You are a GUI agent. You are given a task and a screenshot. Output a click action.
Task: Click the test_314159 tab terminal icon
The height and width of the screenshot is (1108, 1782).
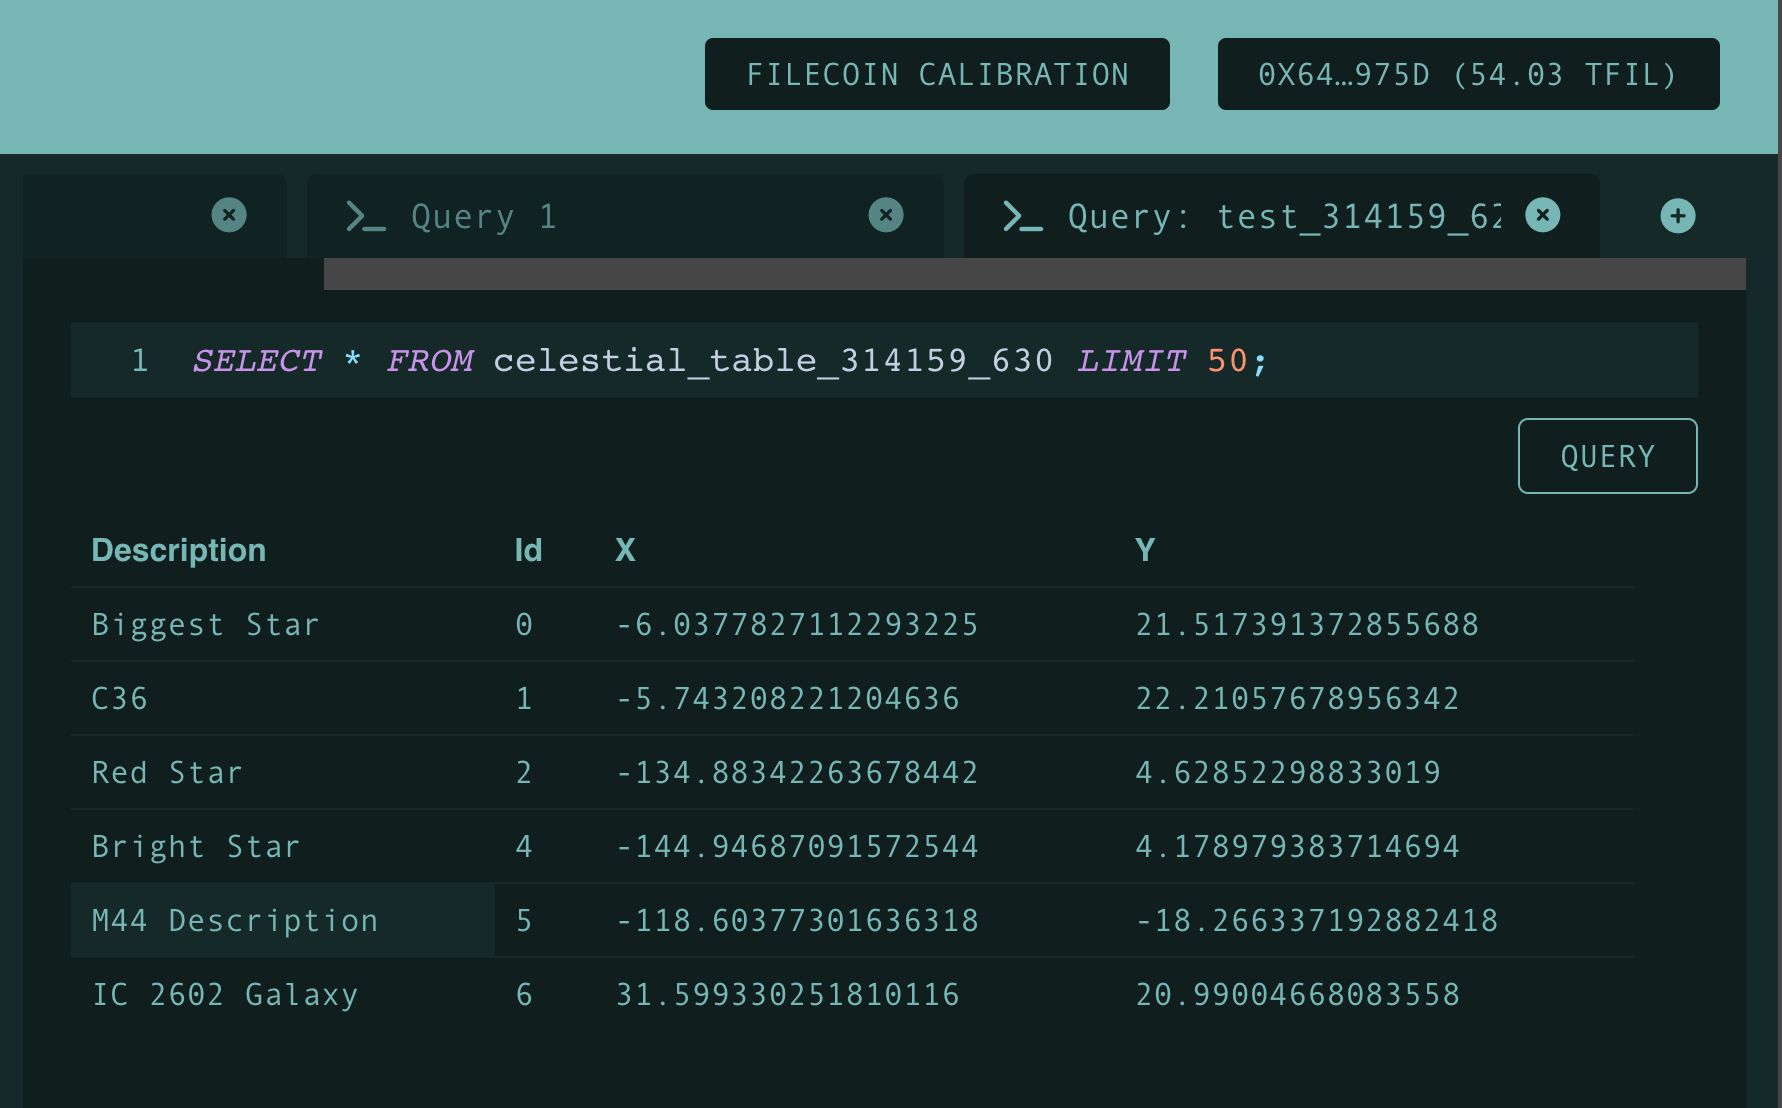click(1022, 216)
